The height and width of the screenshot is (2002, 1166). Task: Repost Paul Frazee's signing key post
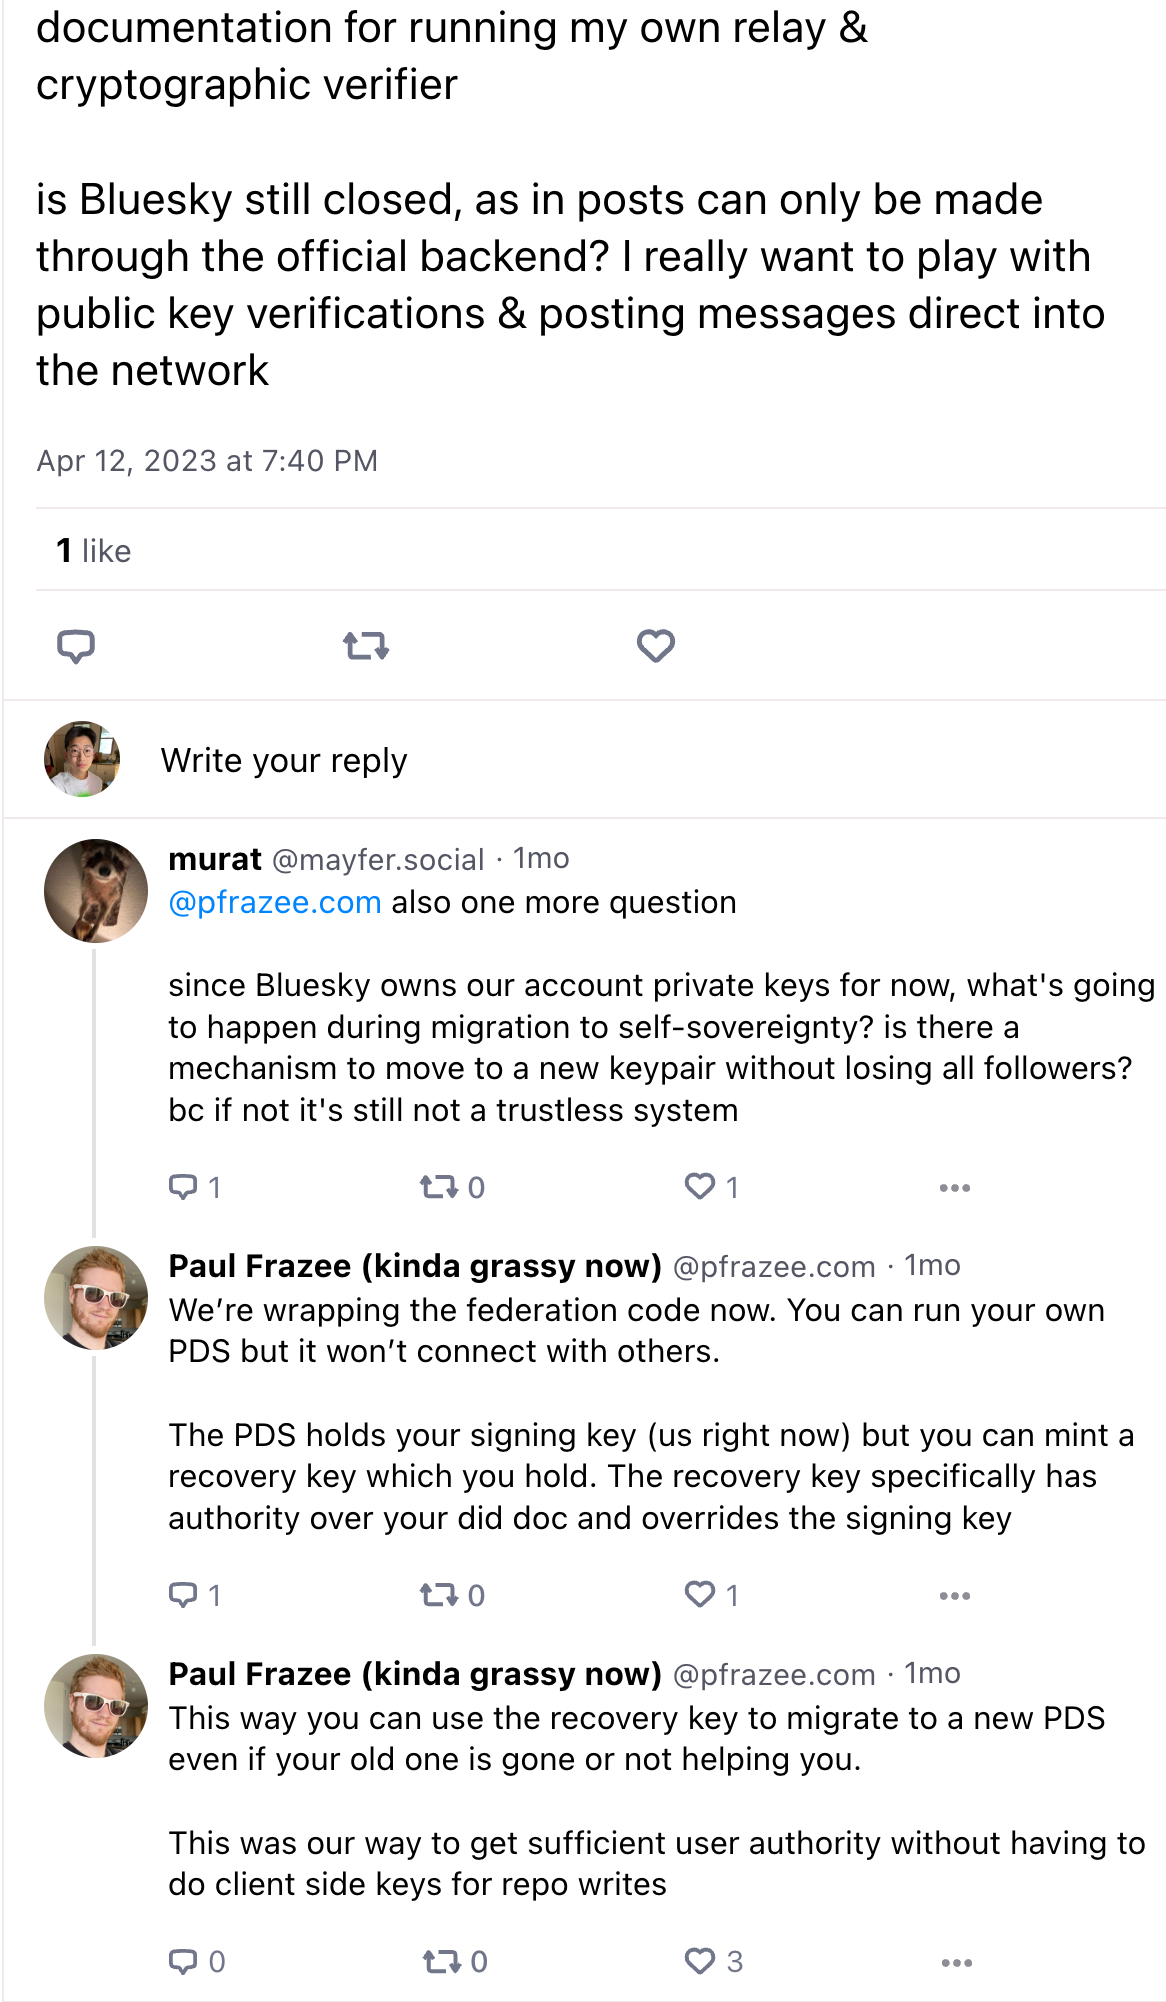click(439, 1595)
